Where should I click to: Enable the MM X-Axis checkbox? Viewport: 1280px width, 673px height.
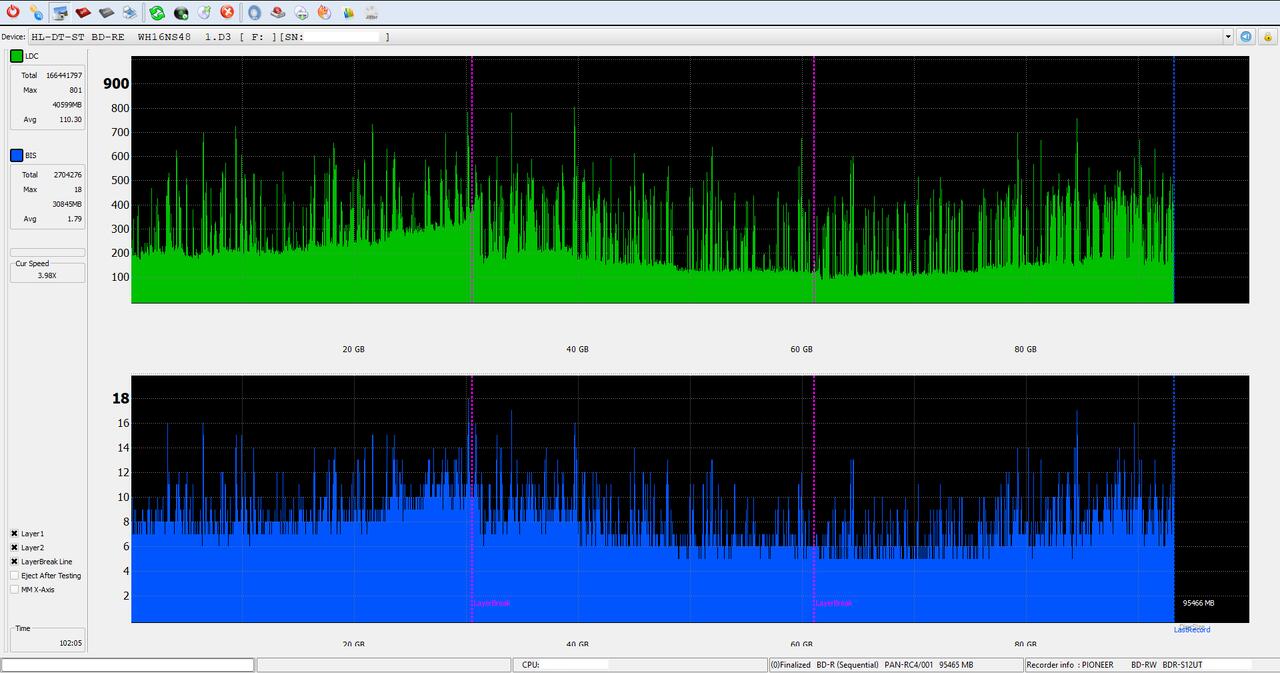[14, 590]
